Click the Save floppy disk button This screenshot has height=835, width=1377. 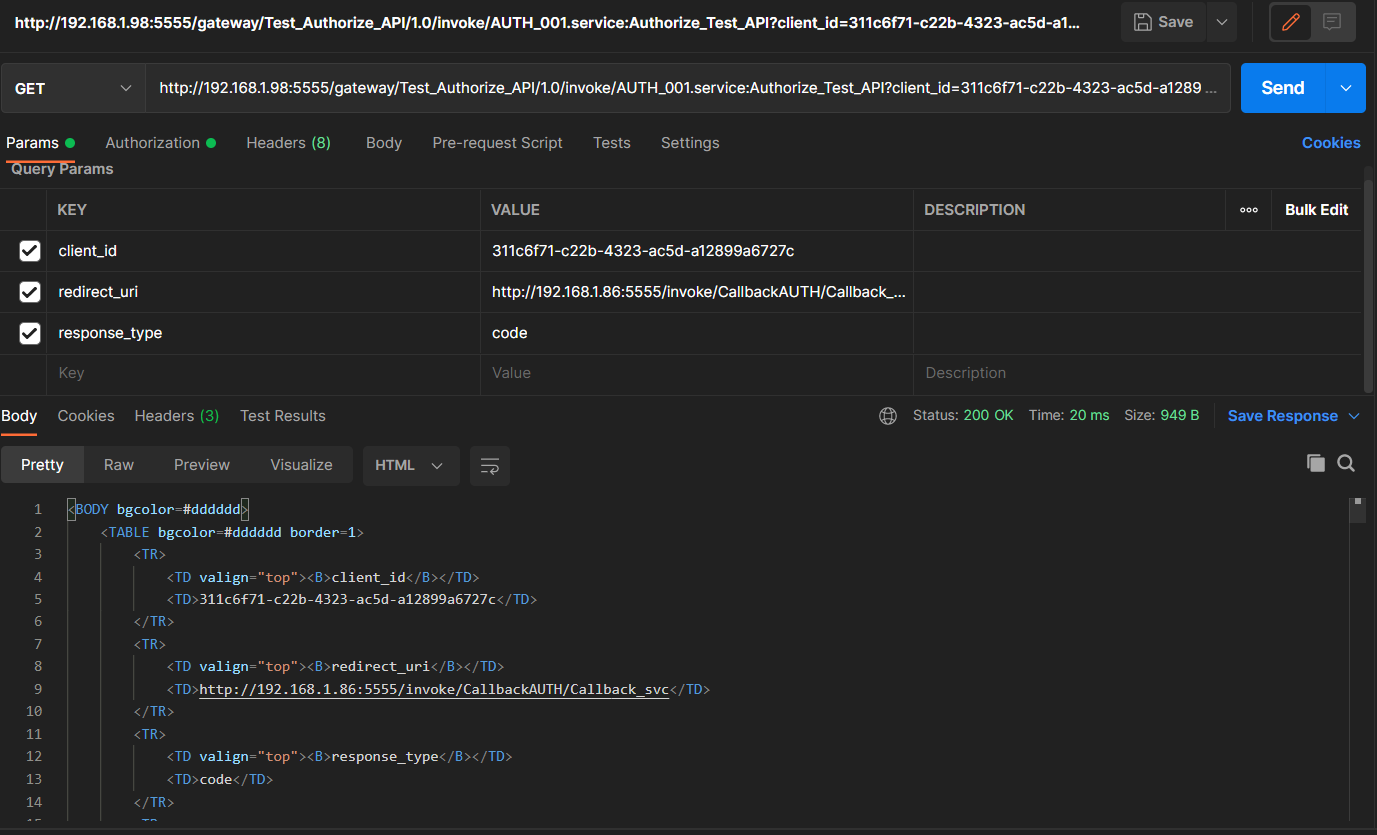pos(1164,22)
